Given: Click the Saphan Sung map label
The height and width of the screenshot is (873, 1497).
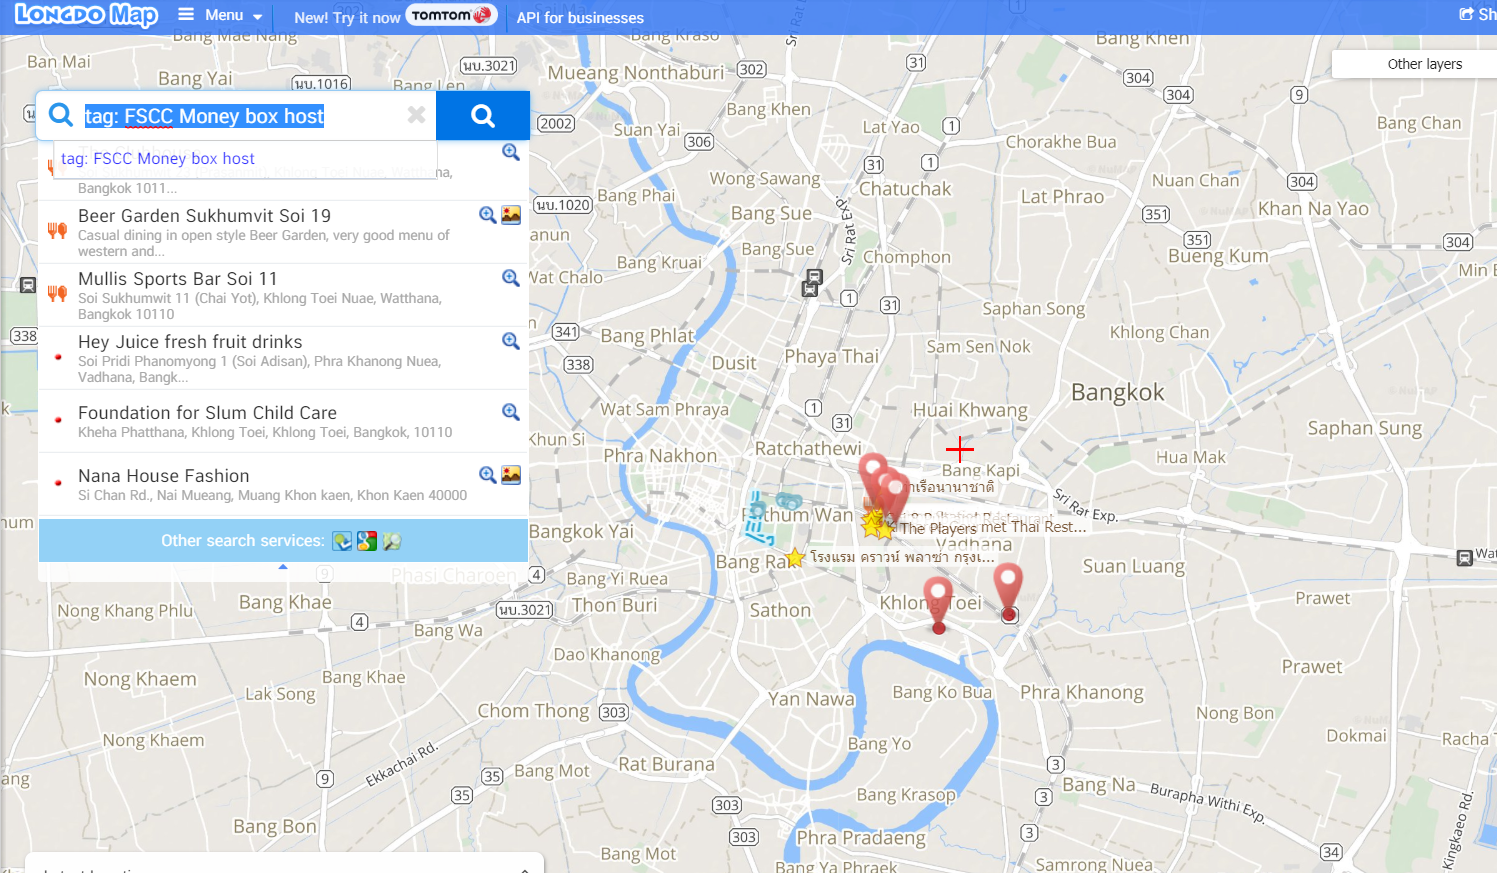Looking at the screenshot, I should tap(1365, 428).
